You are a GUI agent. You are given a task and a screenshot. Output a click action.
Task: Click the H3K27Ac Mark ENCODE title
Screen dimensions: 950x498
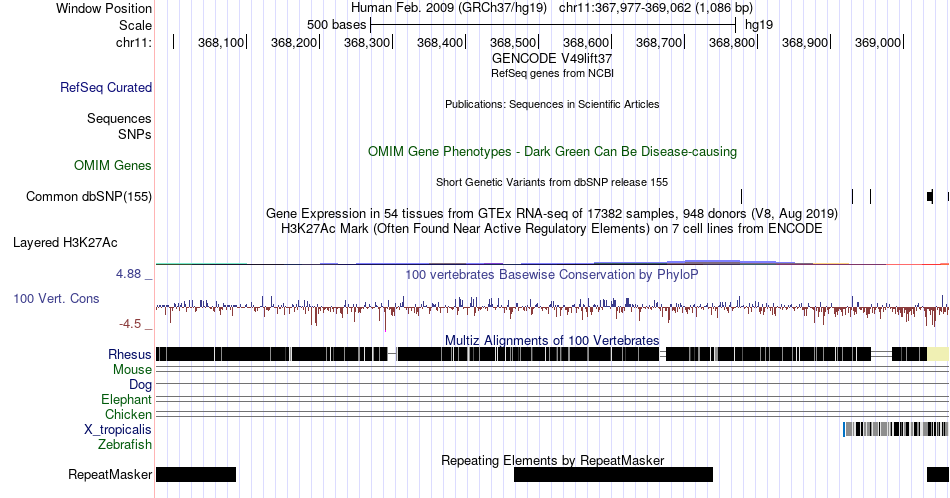(x=552, y=229)
